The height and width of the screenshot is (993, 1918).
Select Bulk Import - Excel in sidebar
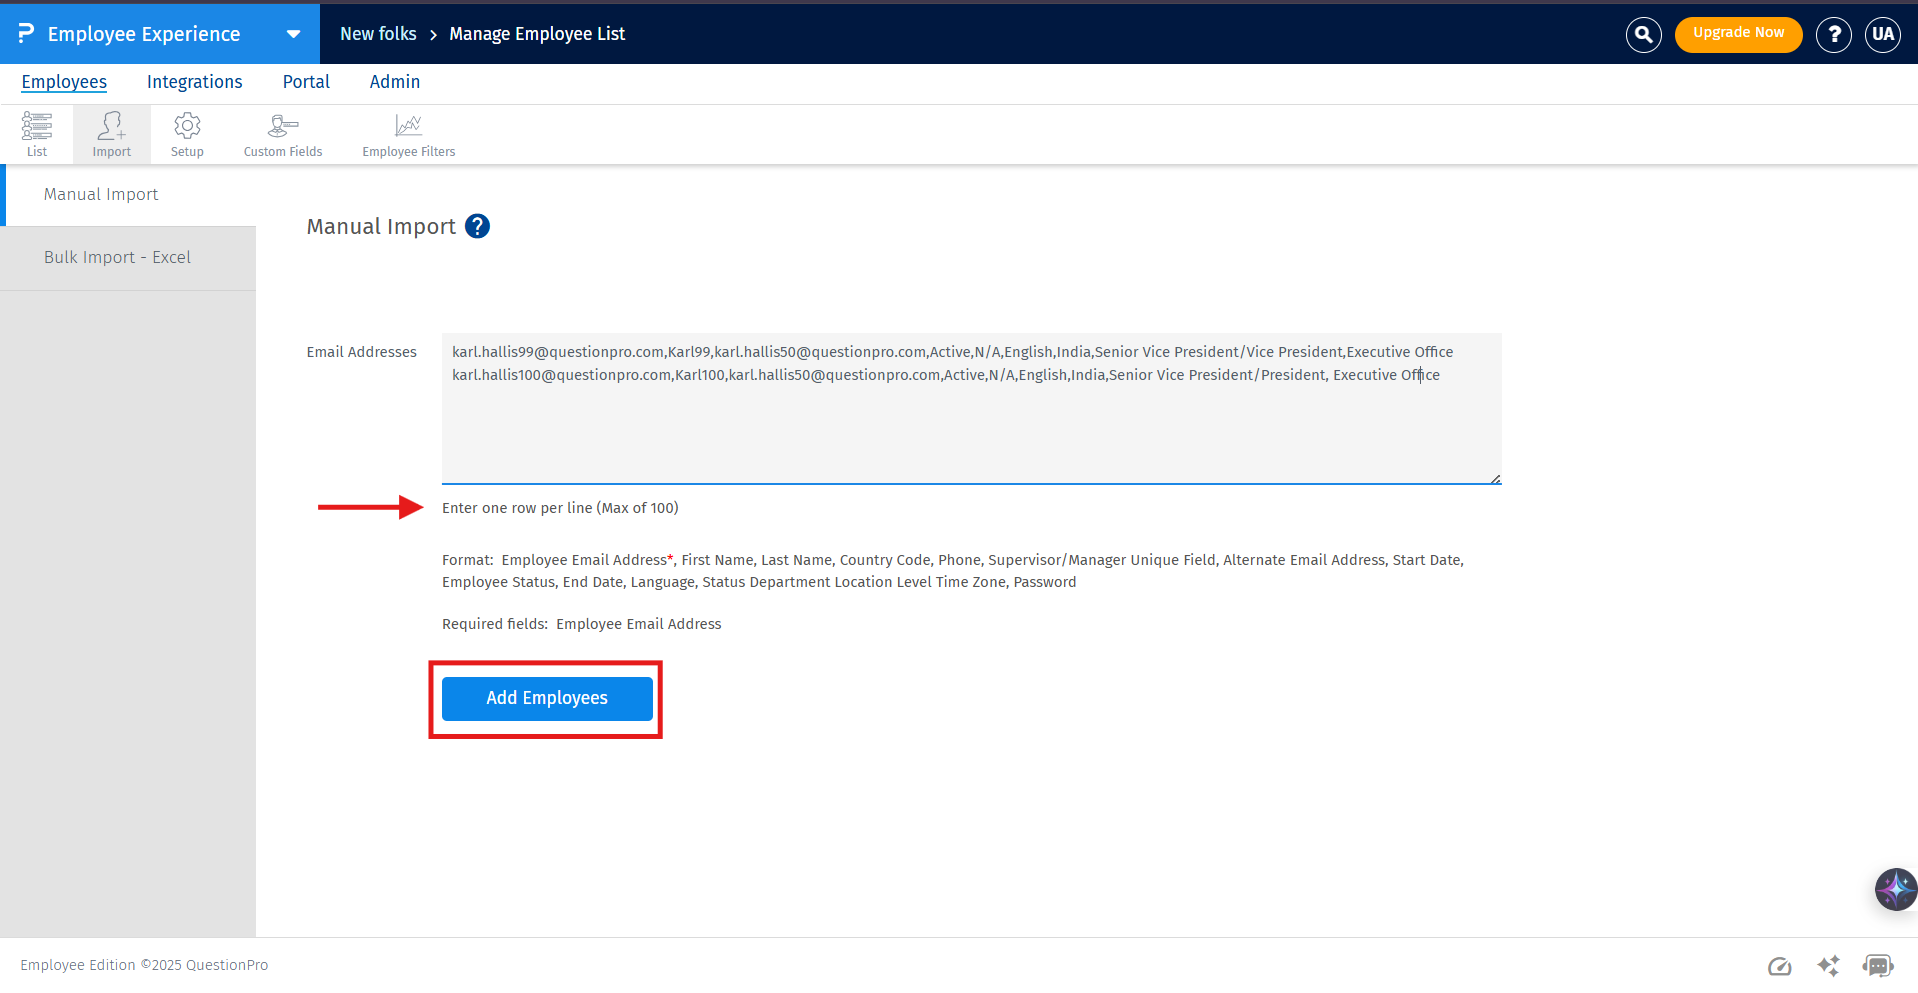pos(128,258)
